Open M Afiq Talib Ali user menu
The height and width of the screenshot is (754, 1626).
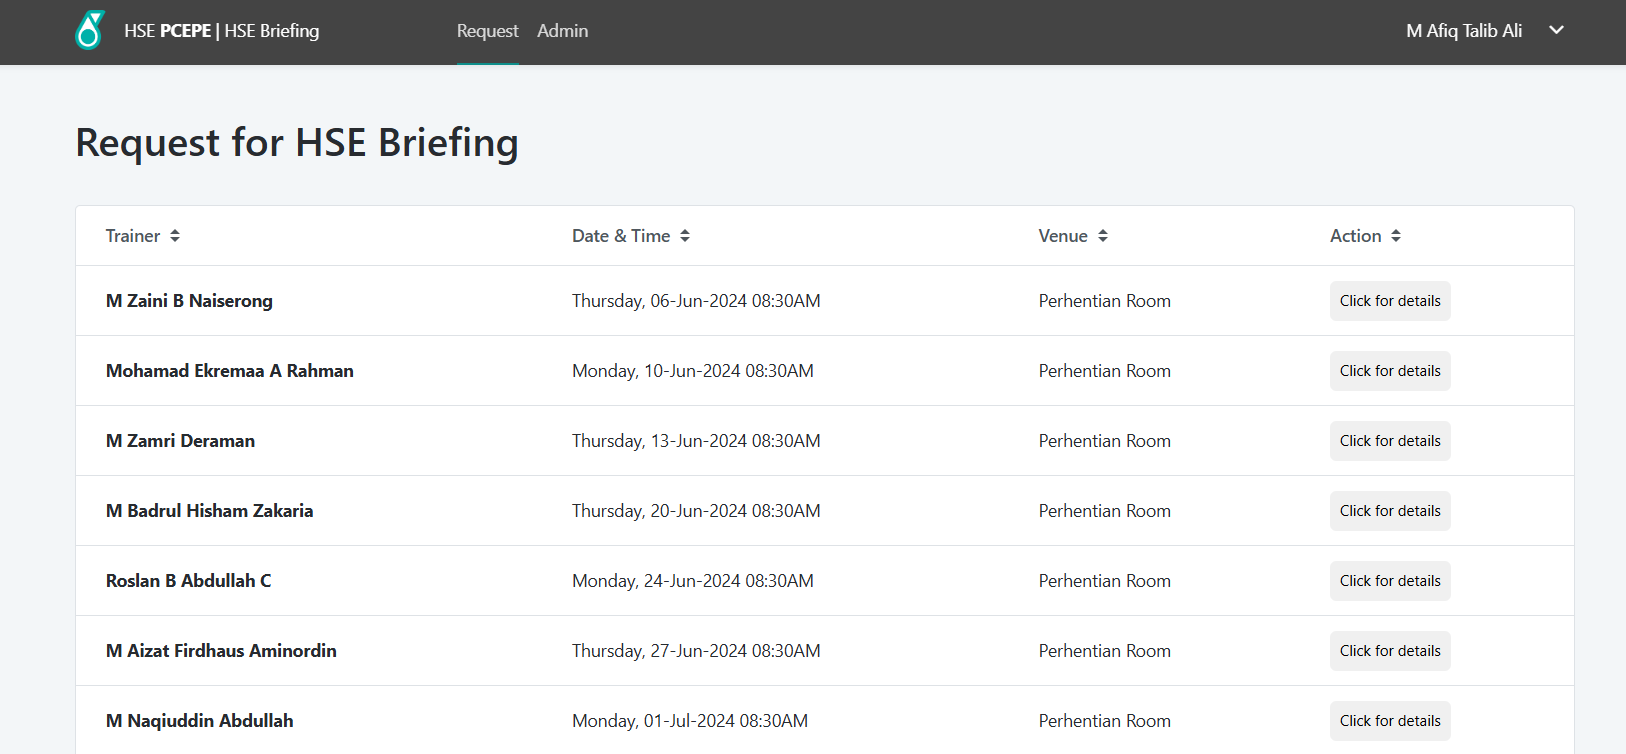[x=1463, y=31]
